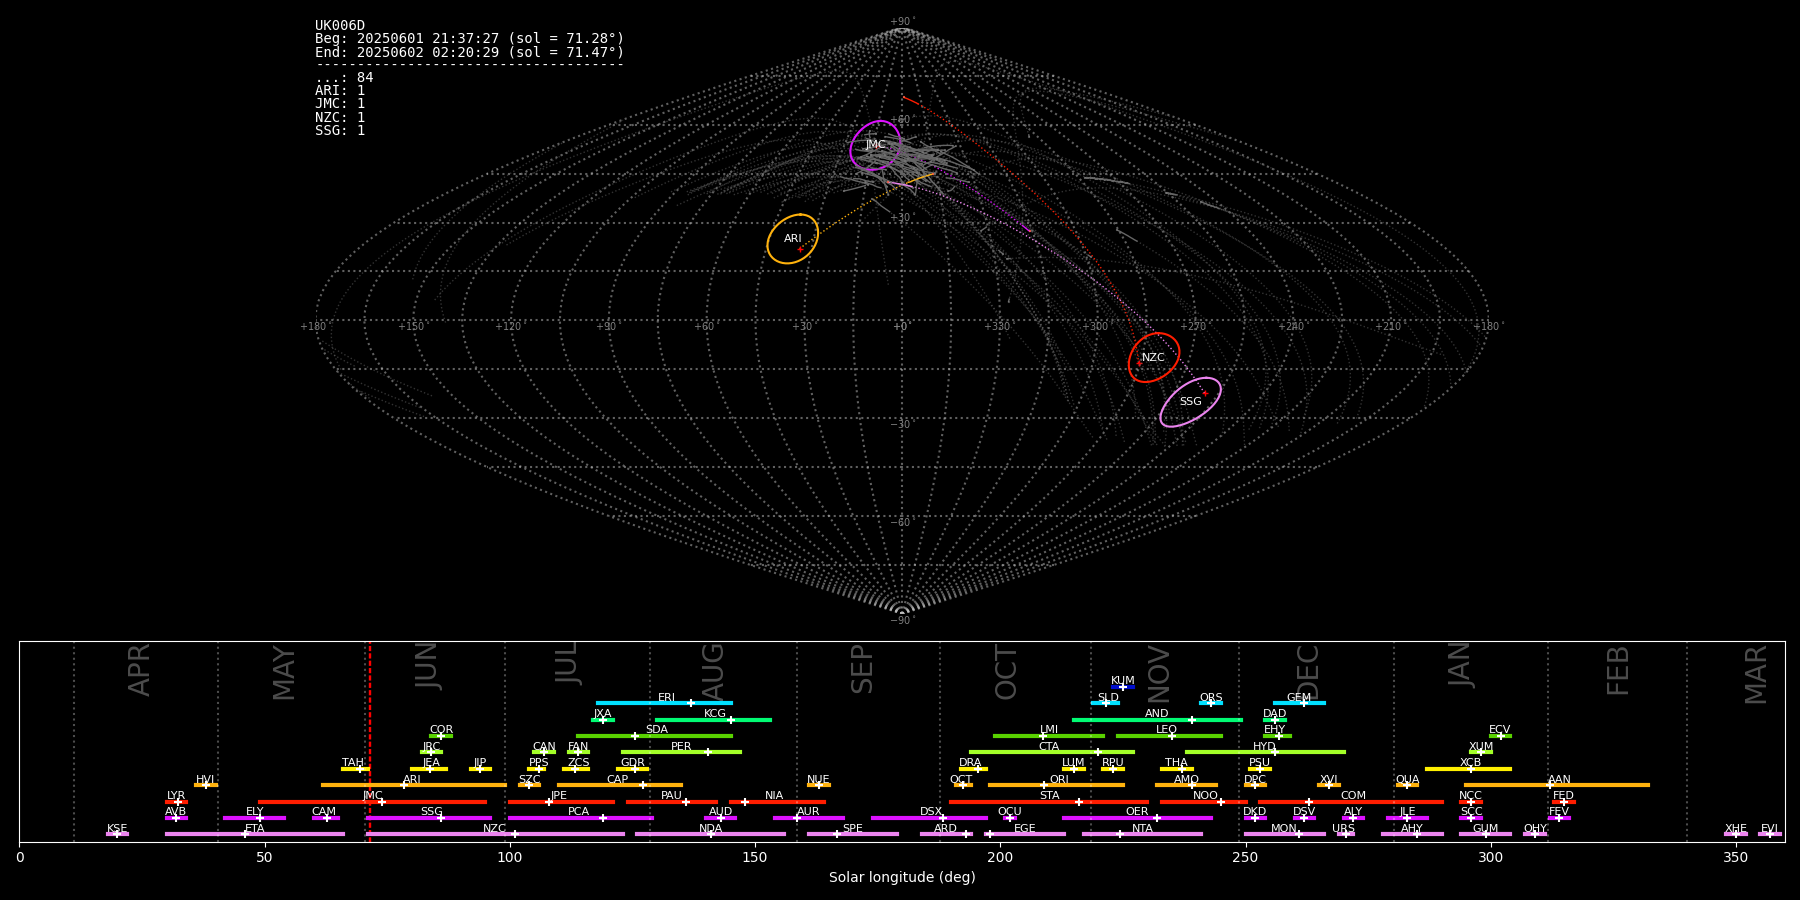Click the ETA shower bar
1800x900 pixels.
pyautogui.click(x=255, y=834)
